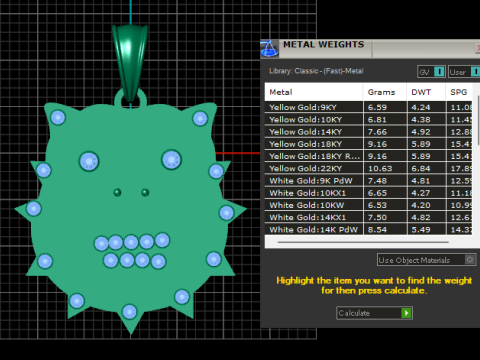Click the green arrow on Calculate
Viewport: 480px width, 360px height.
[x=406, y=313]
